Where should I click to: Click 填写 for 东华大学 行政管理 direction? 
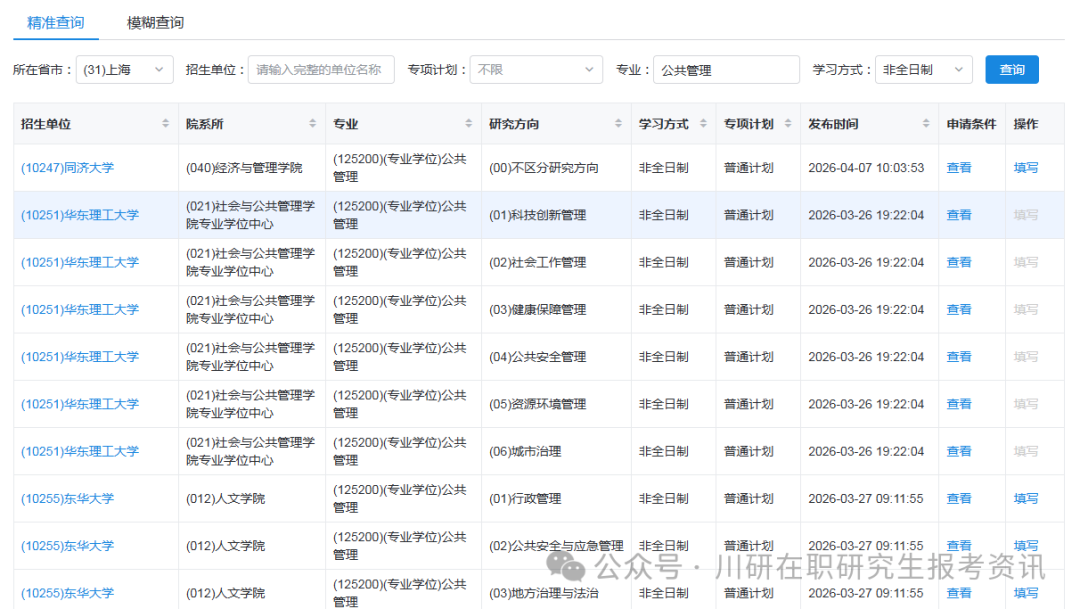(x=1026, y=498)
